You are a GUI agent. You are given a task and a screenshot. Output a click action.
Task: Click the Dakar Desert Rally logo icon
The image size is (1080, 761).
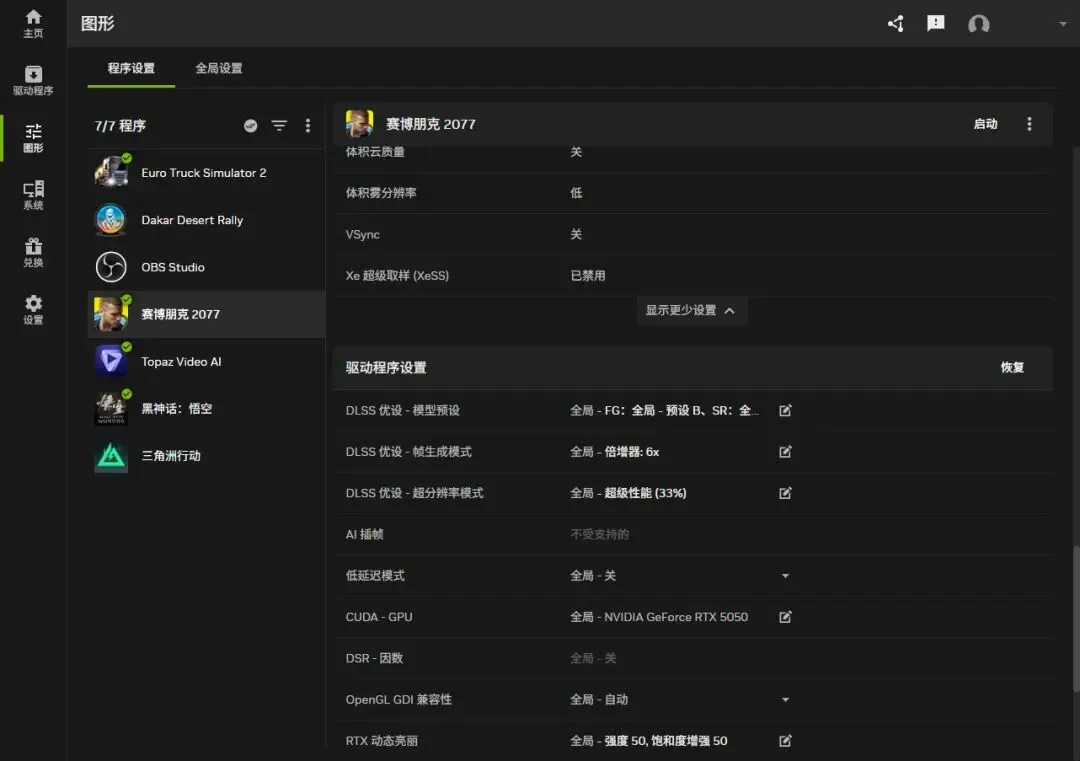(x=111, y=220)
